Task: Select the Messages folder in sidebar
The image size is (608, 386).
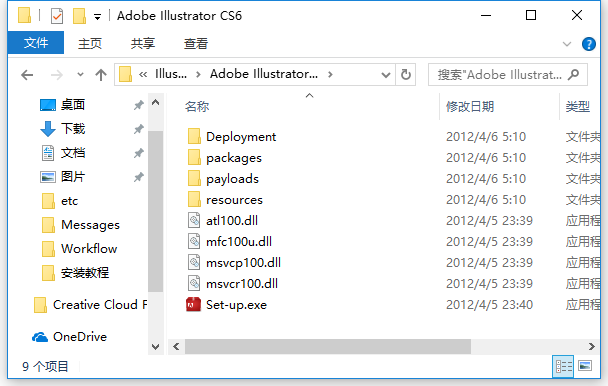Action: (81, 225)
